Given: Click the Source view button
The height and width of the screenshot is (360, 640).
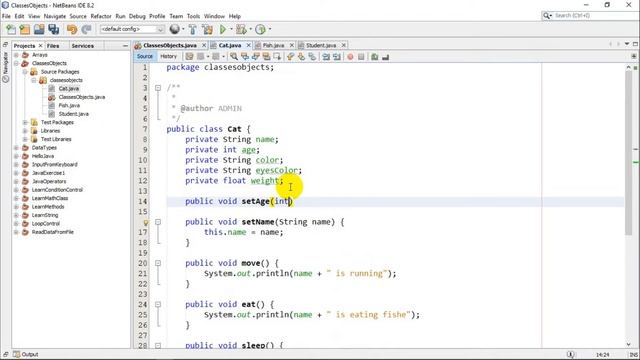Looking at the screenshot, I should click(145, 56).
